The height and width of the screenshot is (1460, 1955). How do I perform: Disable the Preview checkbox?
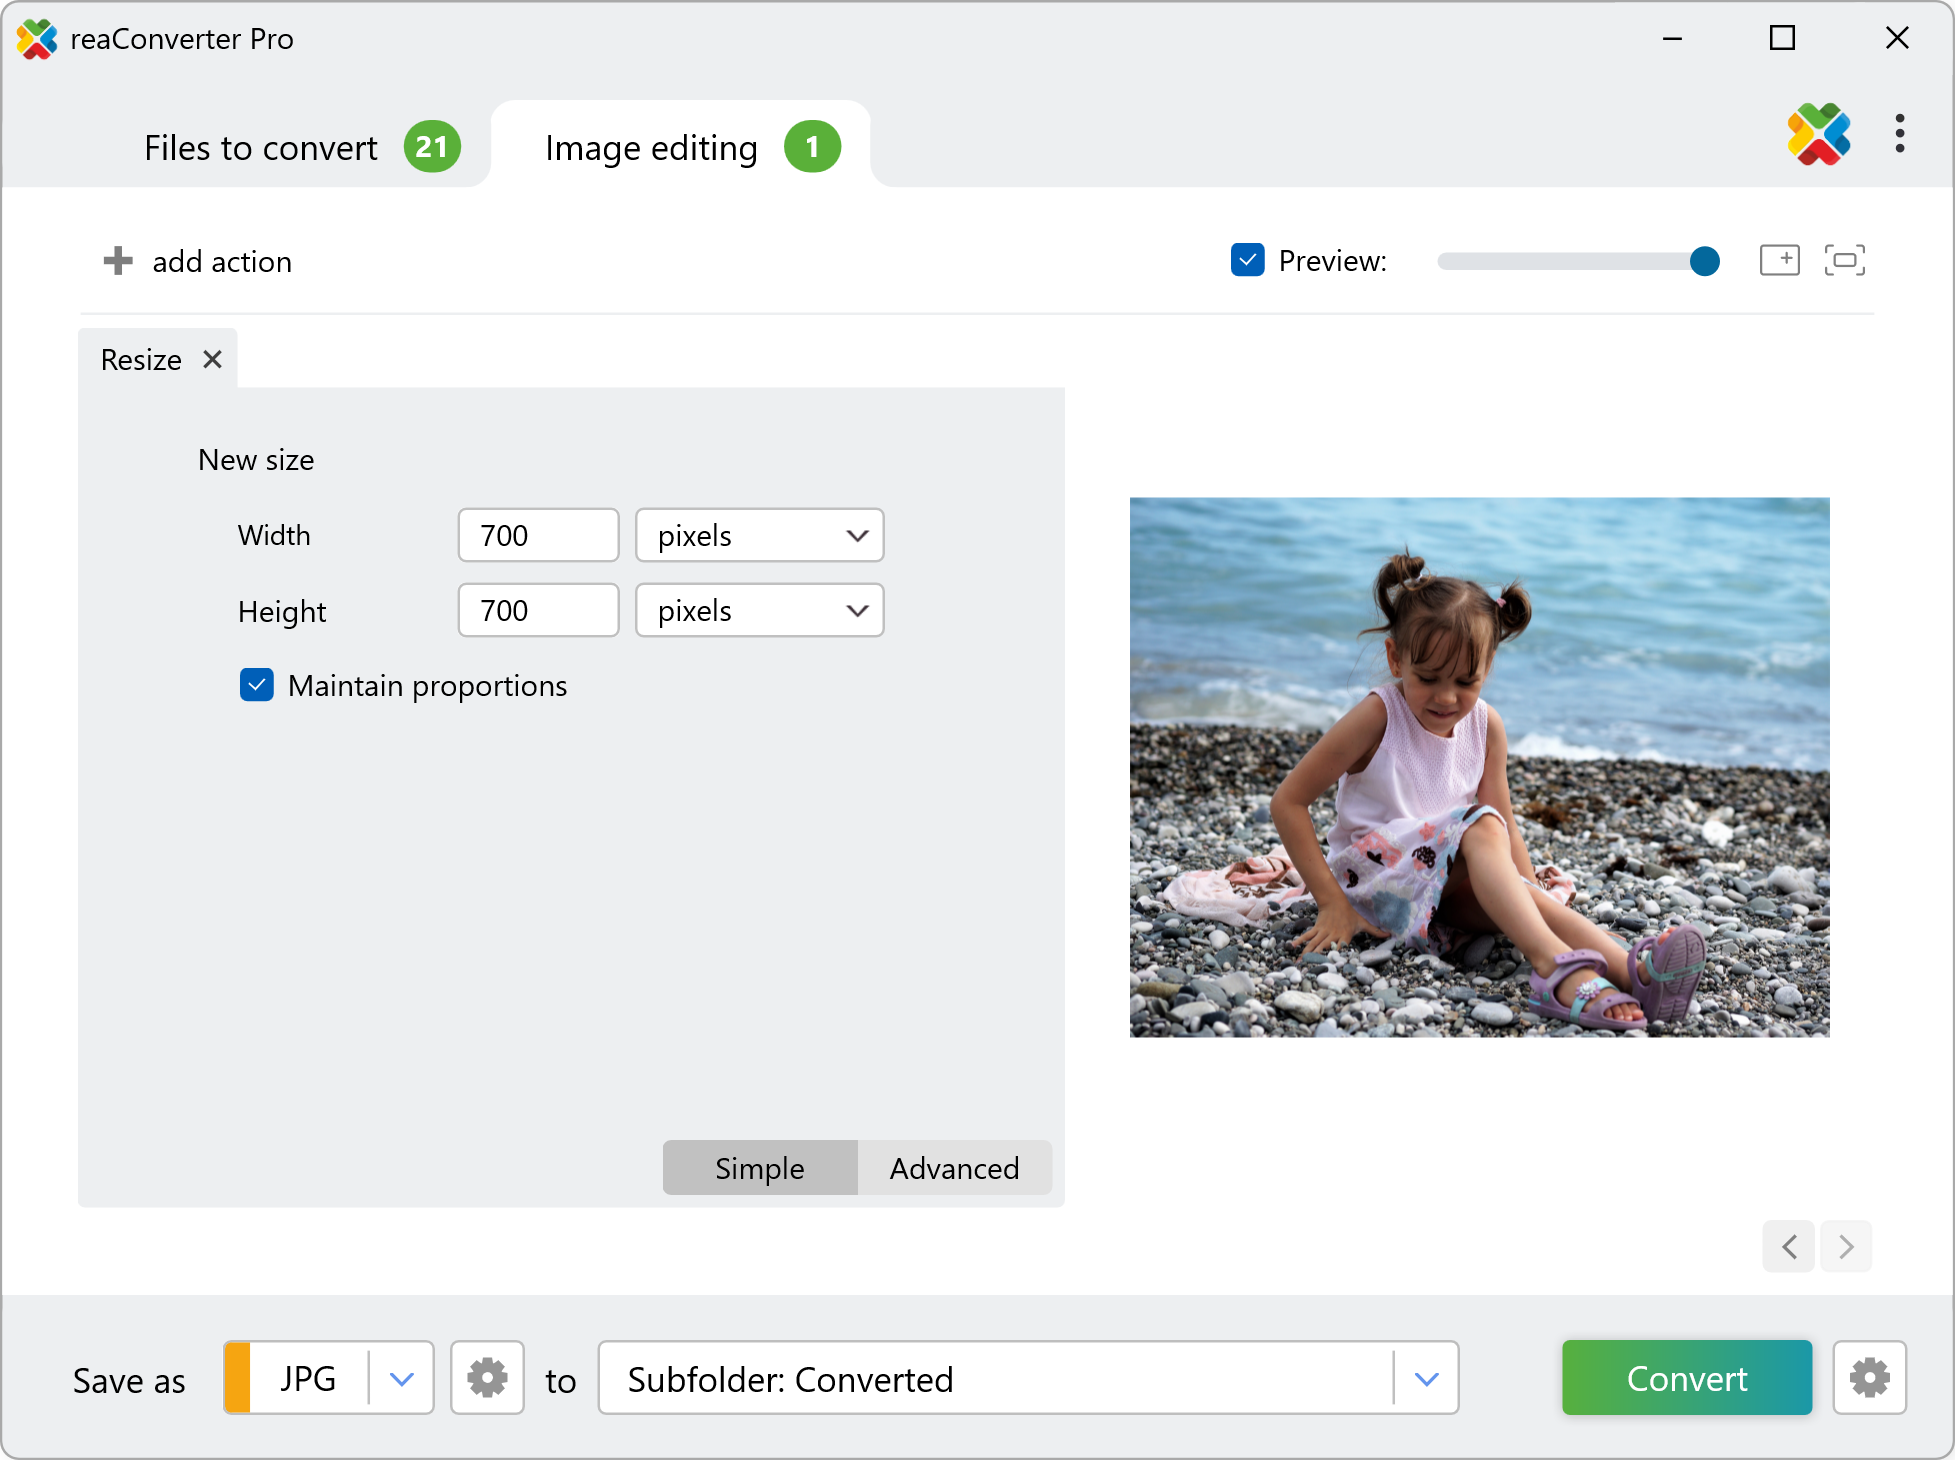(1247, 260)
